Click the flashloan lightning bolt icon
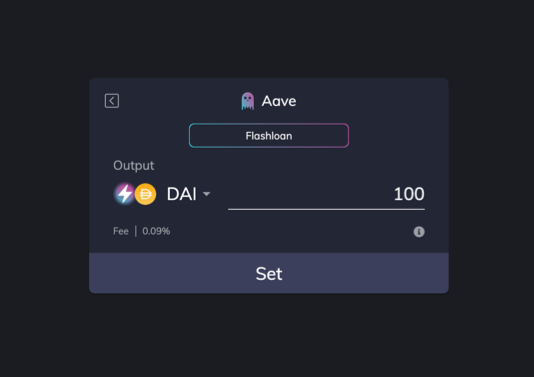Screen dimensions: 534x377 [x=124, y=194]
